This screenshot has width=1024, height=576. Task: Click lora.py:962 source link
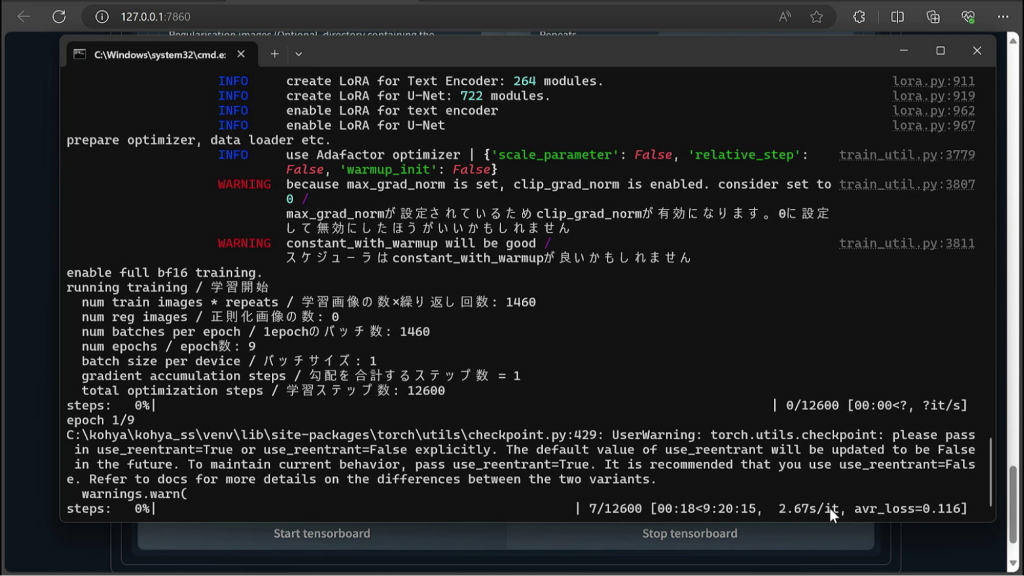[934, 111]
